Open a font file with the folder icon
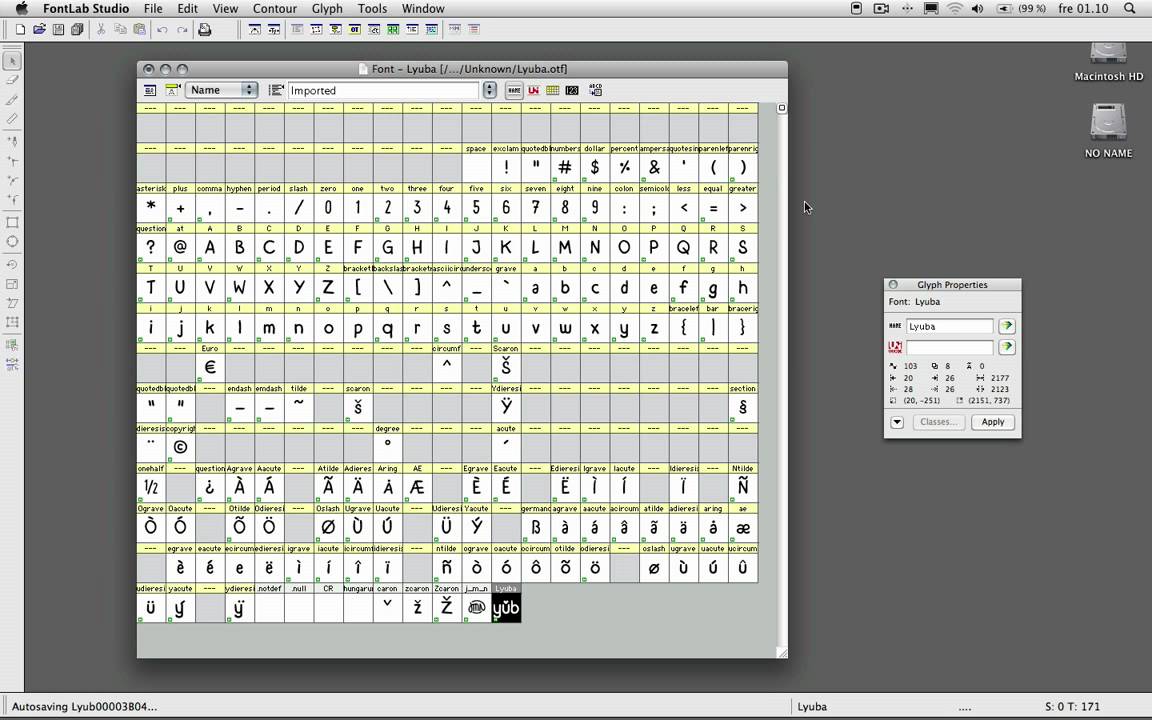 pyautogui.click(x=40, y=29)
